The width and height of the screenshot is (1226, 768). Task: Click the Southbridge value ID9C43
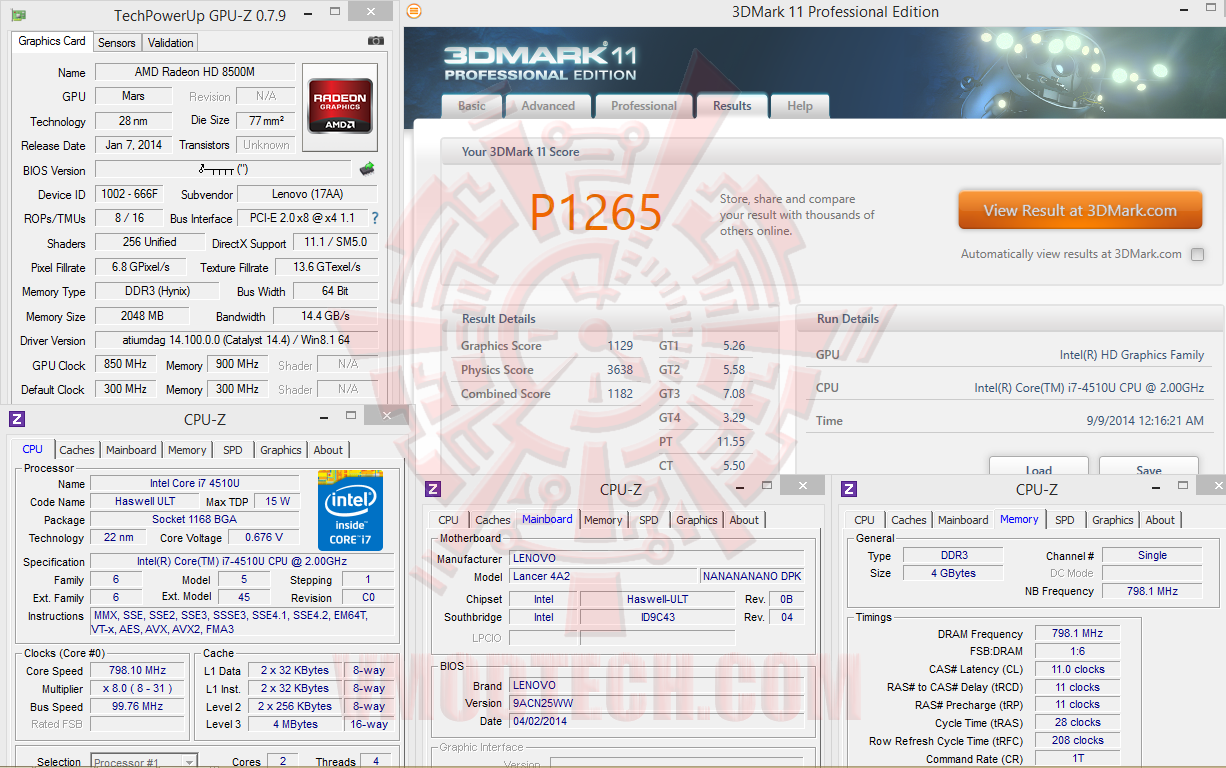657,617
